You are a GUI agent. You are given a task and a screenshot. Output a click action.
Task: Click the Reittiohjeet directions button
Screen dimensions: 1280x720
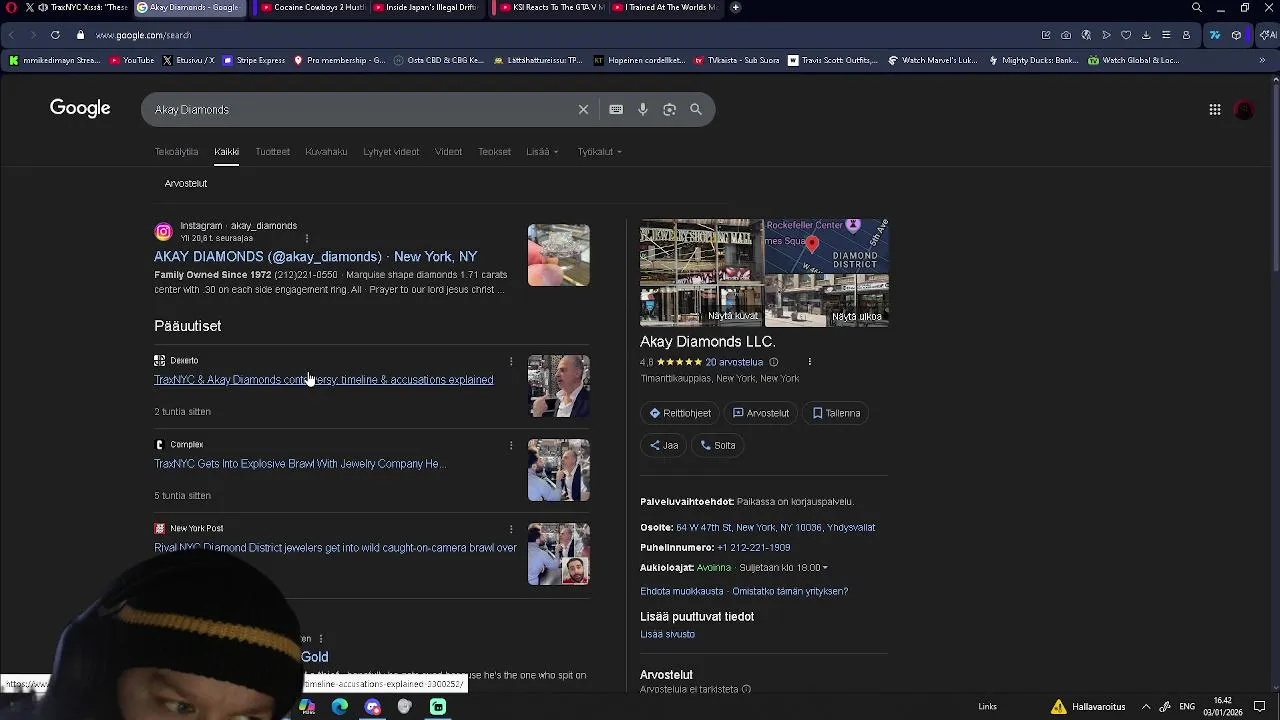coord(680,413)
